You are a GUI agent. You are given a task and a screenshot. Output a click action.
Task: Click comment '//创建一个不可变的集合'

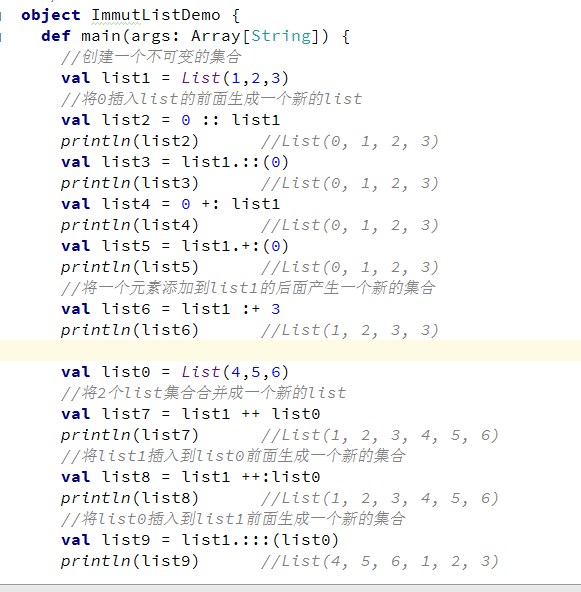[151, 57]
